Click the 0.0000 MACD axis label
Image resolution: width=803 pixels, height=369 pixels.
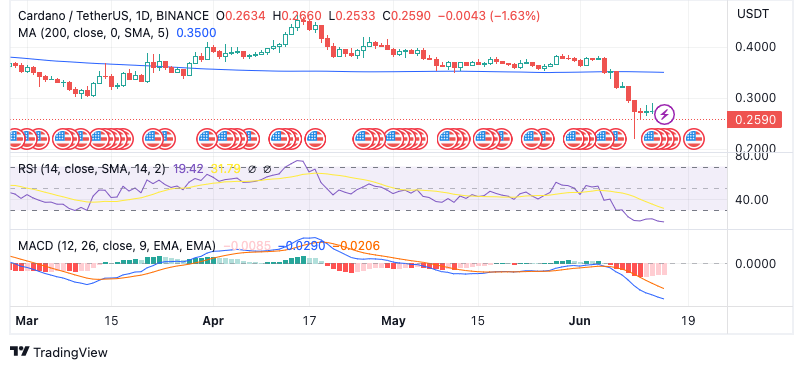(754, 264)
